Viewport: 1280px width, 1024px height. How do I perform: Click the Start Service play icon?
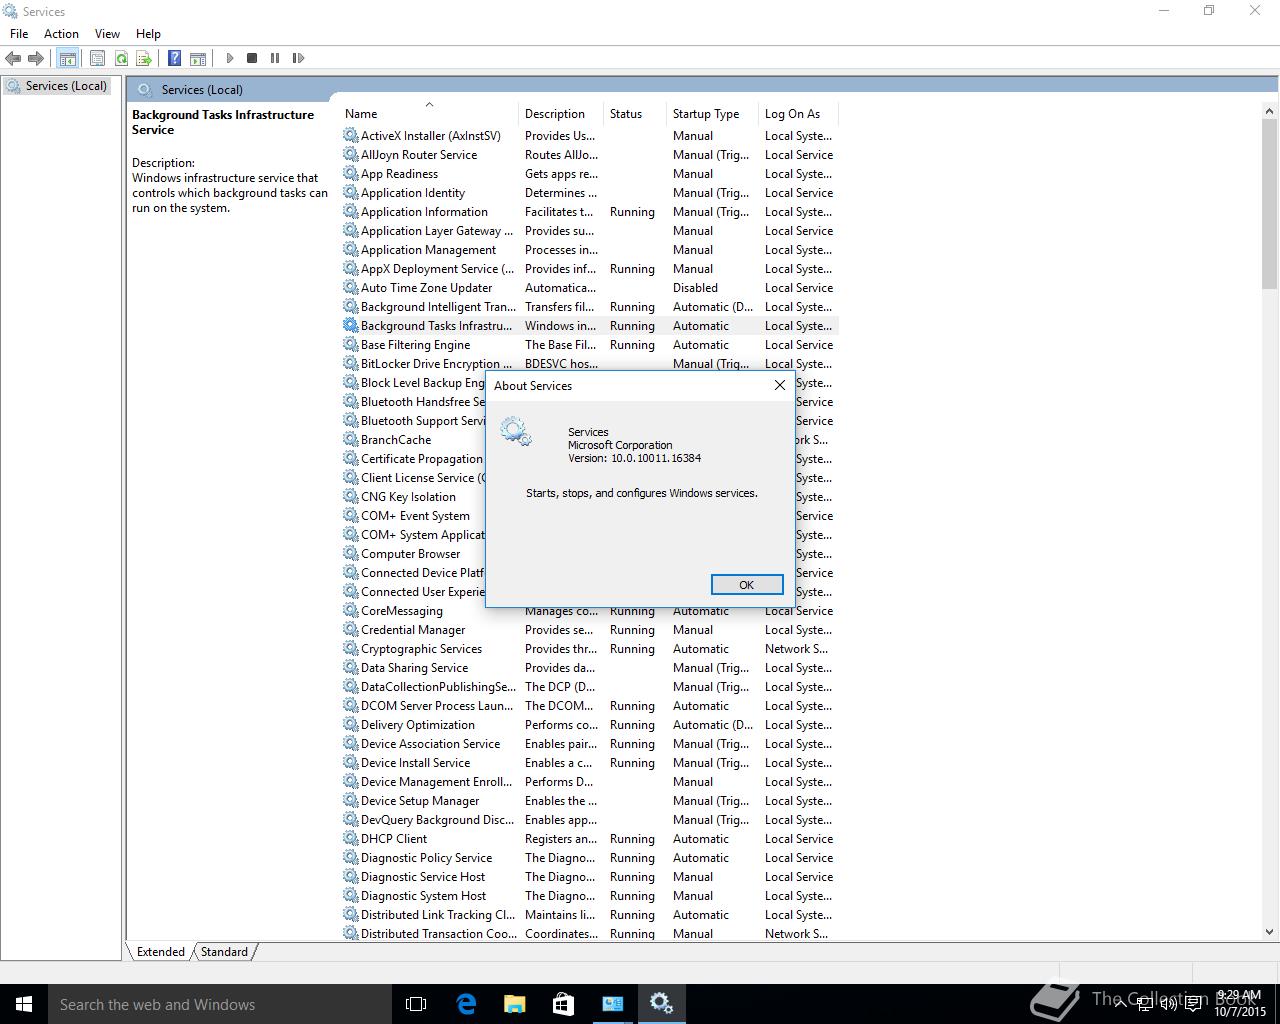[230, 58]
